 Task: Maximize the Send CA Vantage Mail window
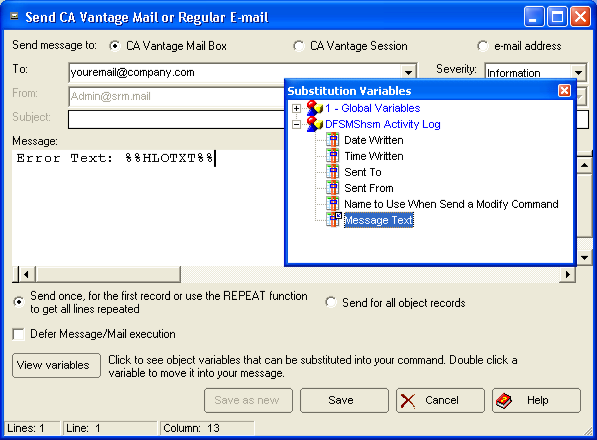coord(557,17)
